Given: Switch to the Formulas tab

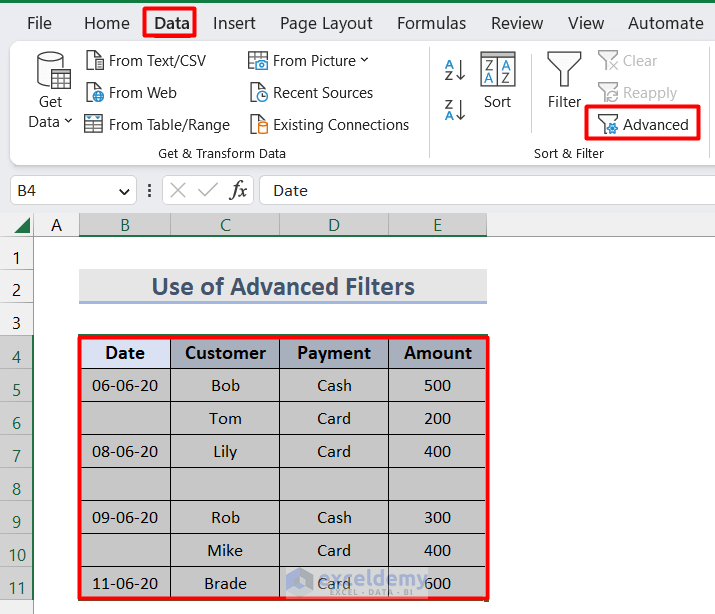Looking at the screenshot, I should [431, 23].
